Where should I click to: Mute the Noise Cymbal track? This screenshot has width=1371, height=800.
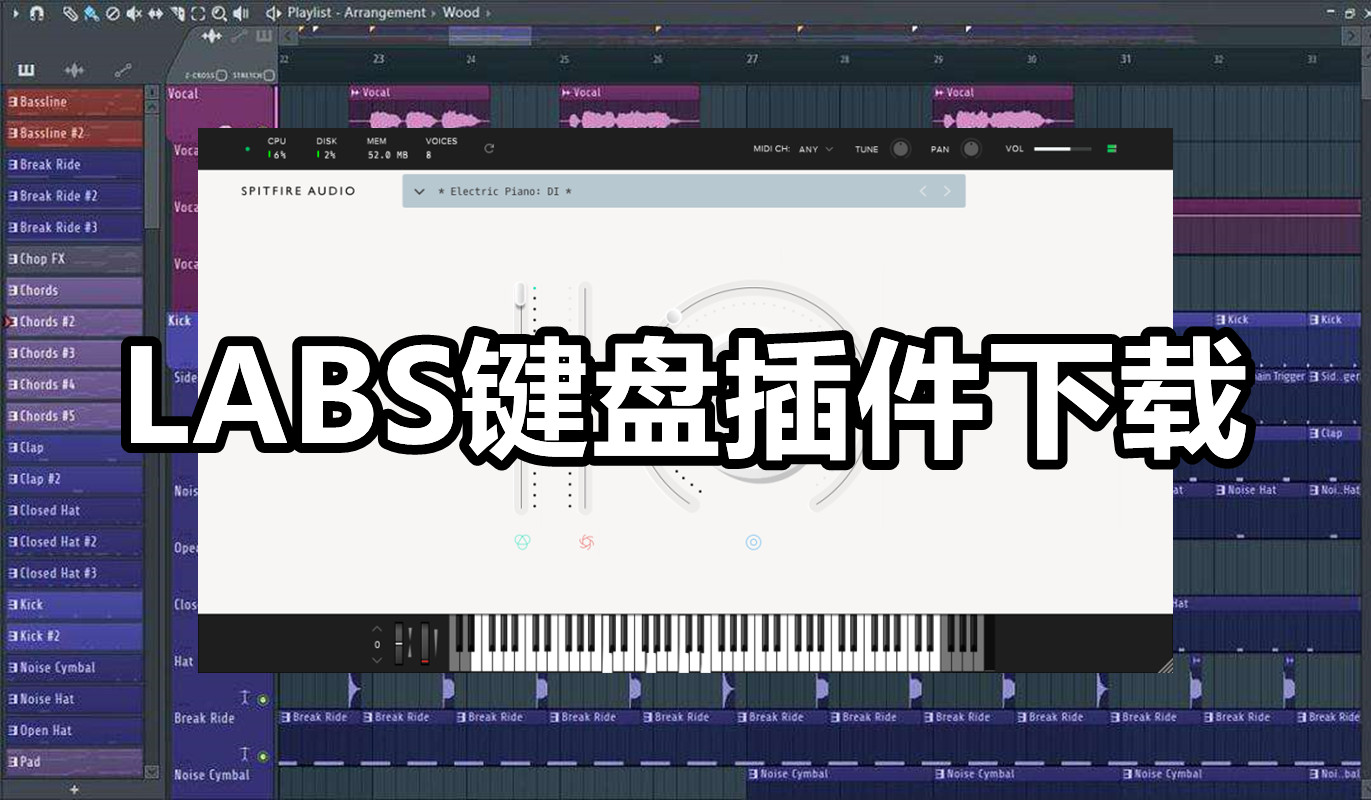[264, 757]
